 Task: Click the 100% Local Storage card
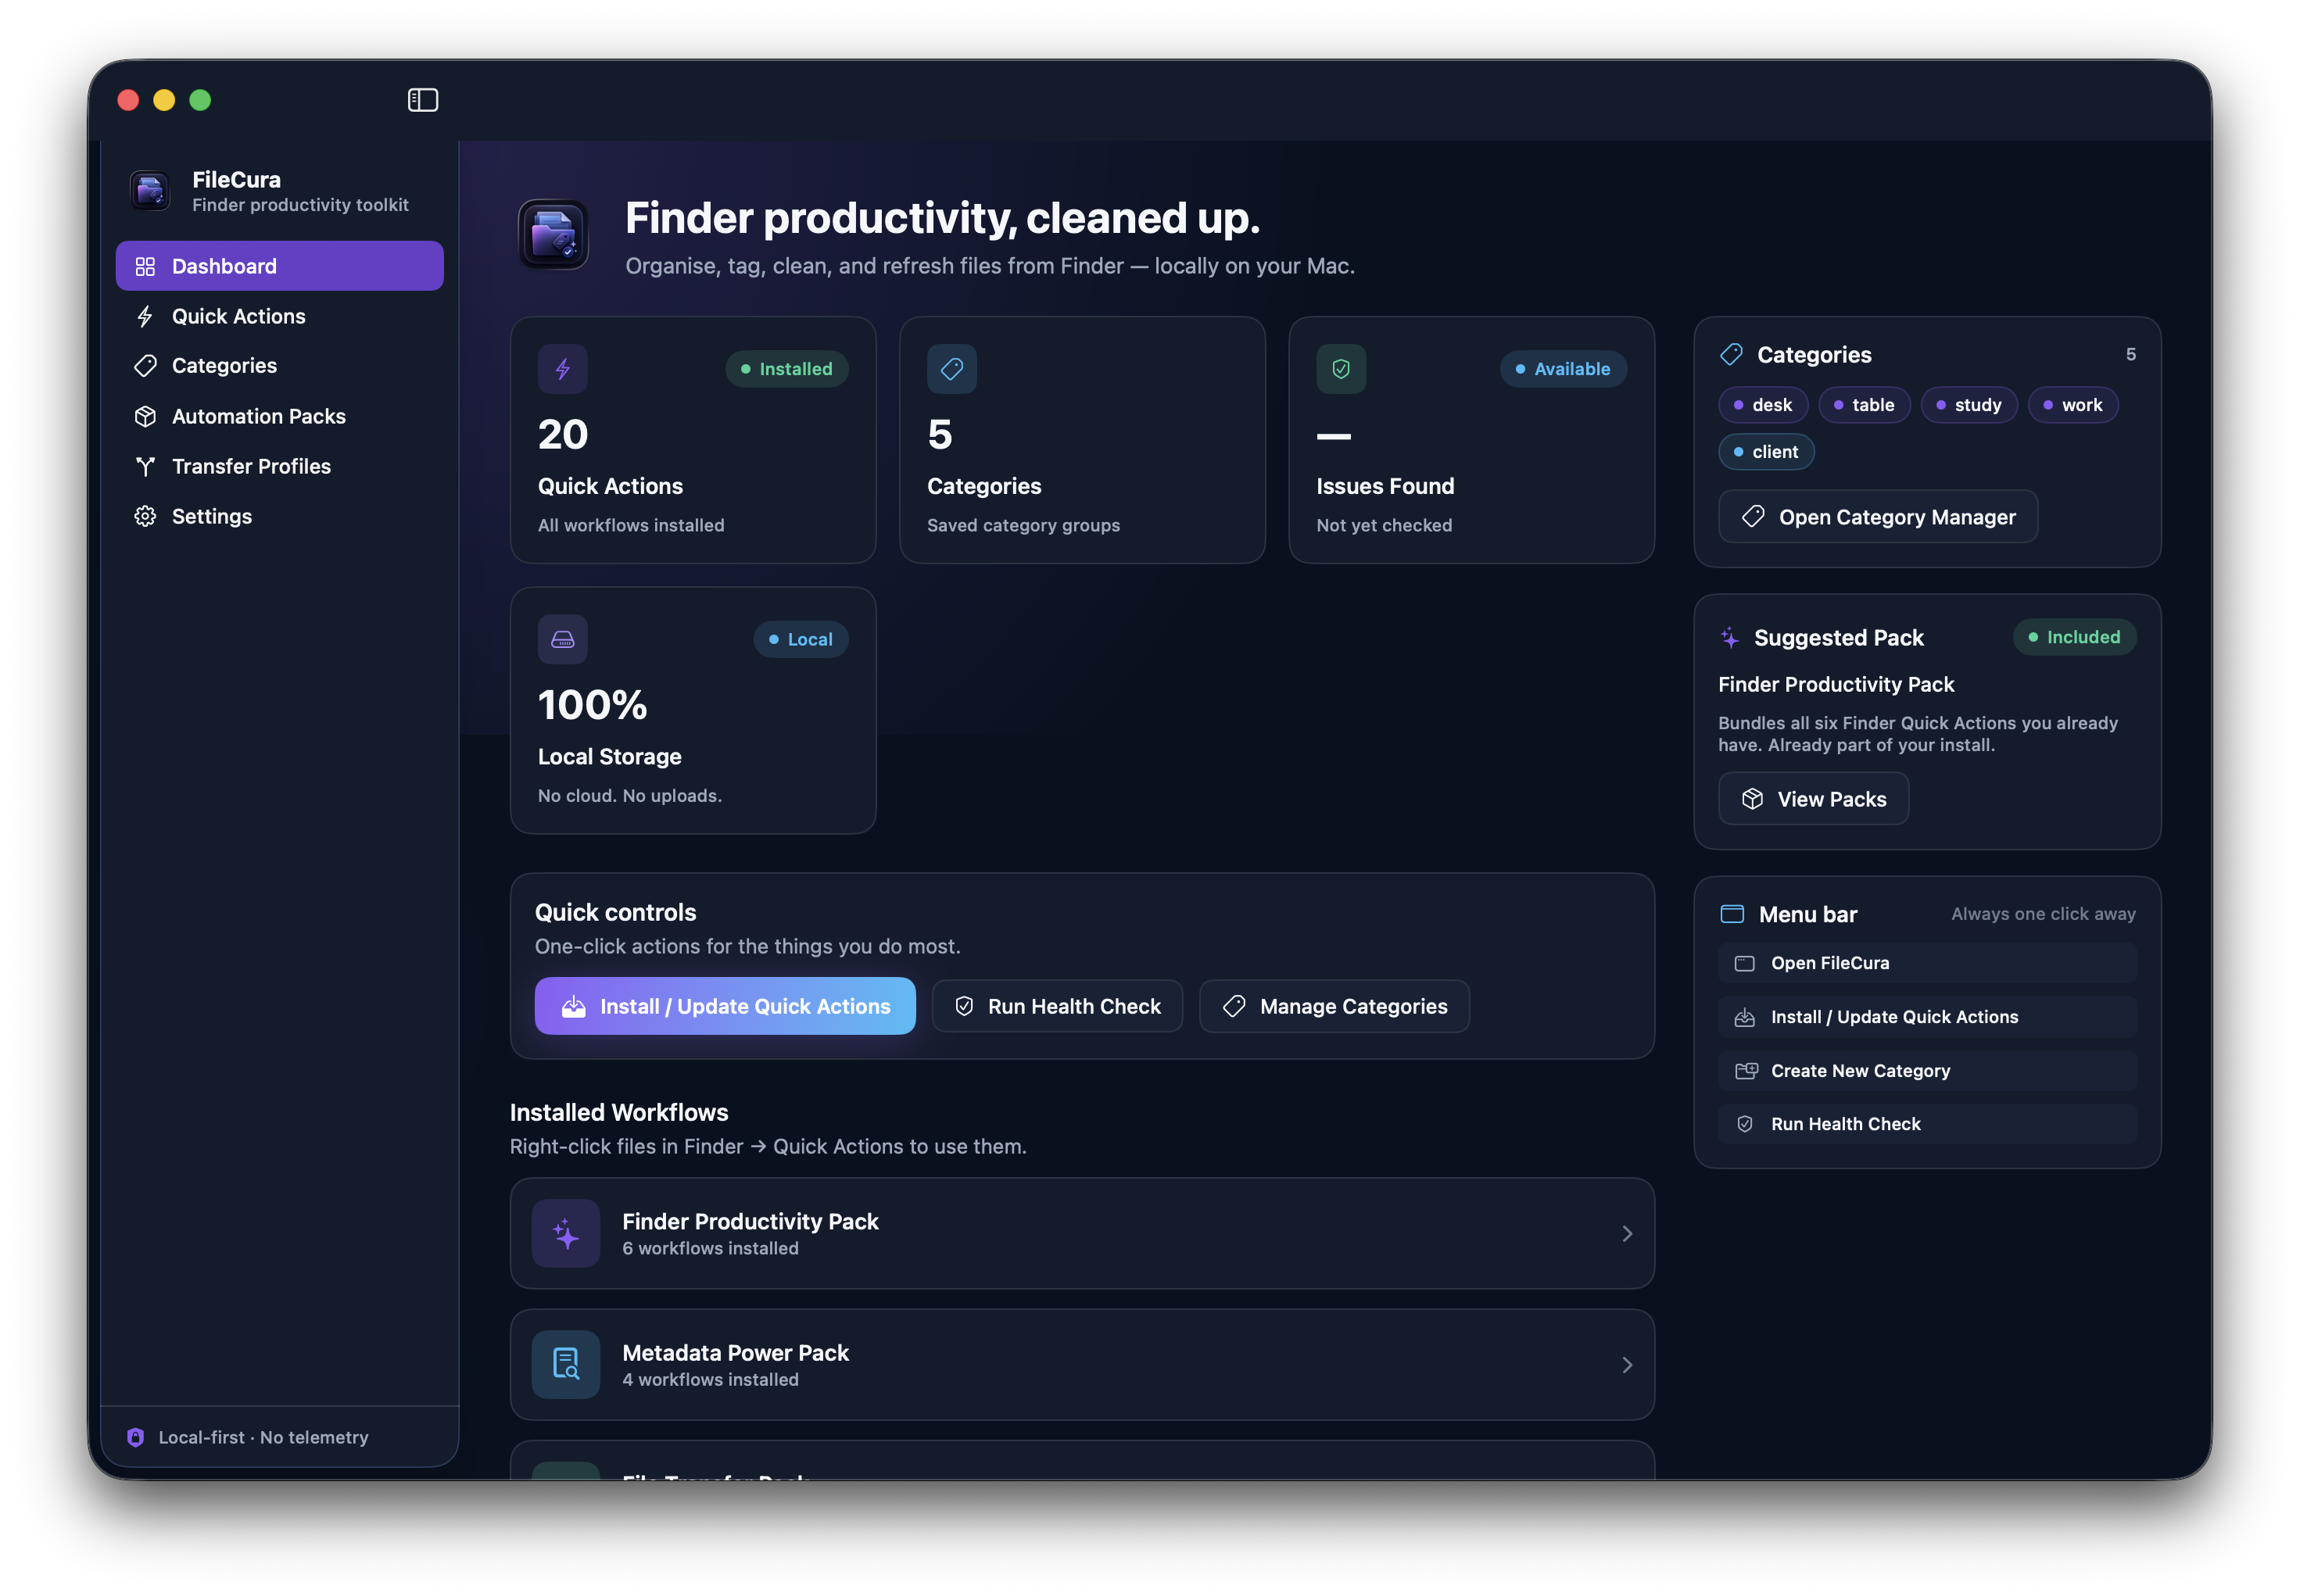693,710
